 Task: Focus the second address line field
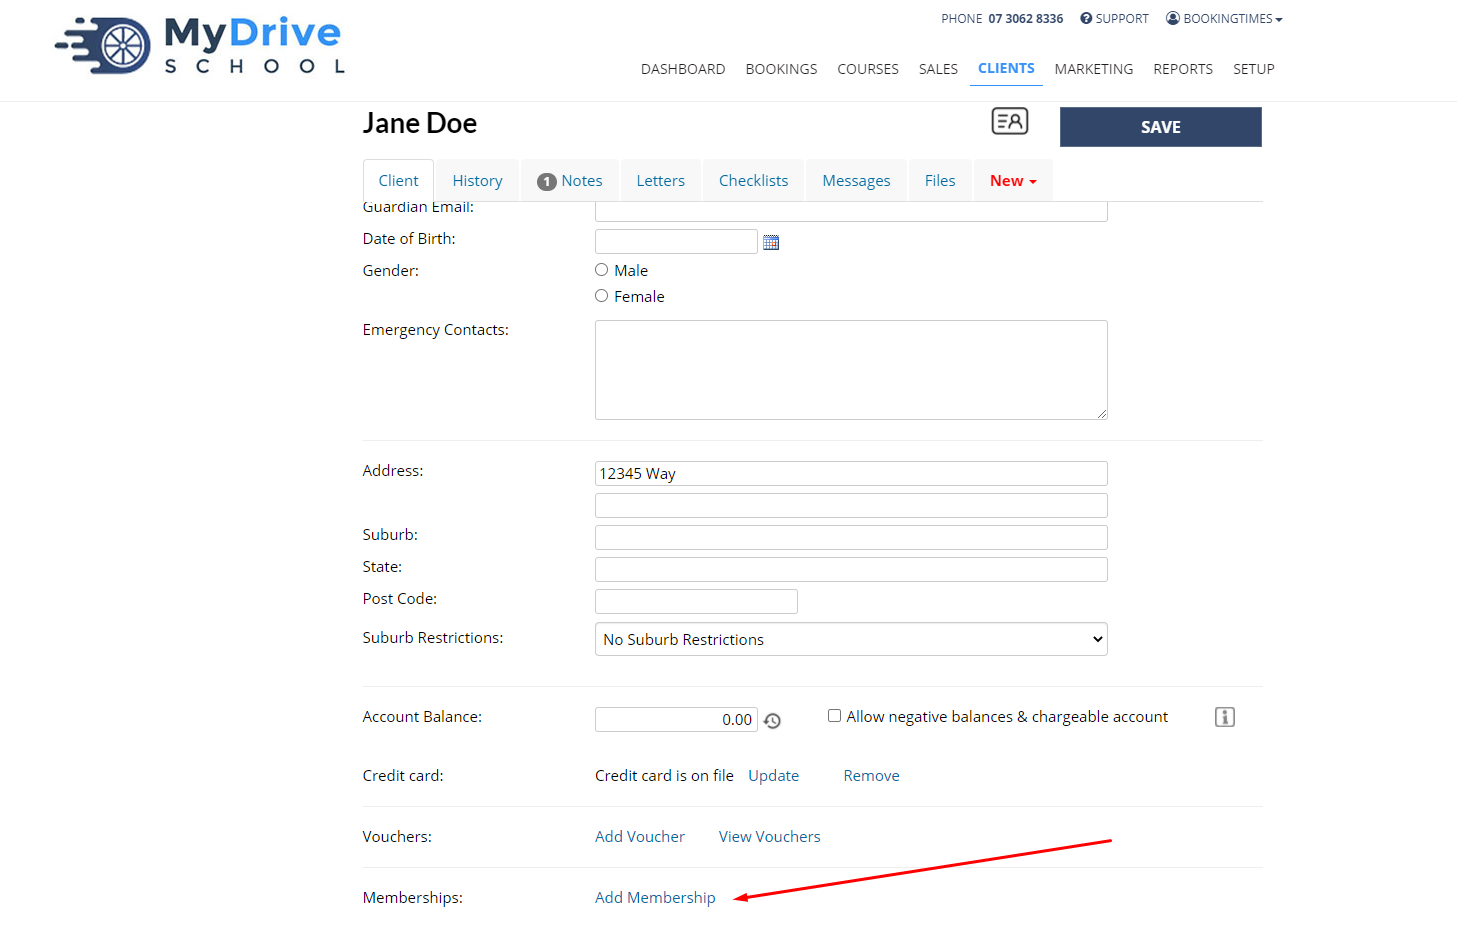851,505
